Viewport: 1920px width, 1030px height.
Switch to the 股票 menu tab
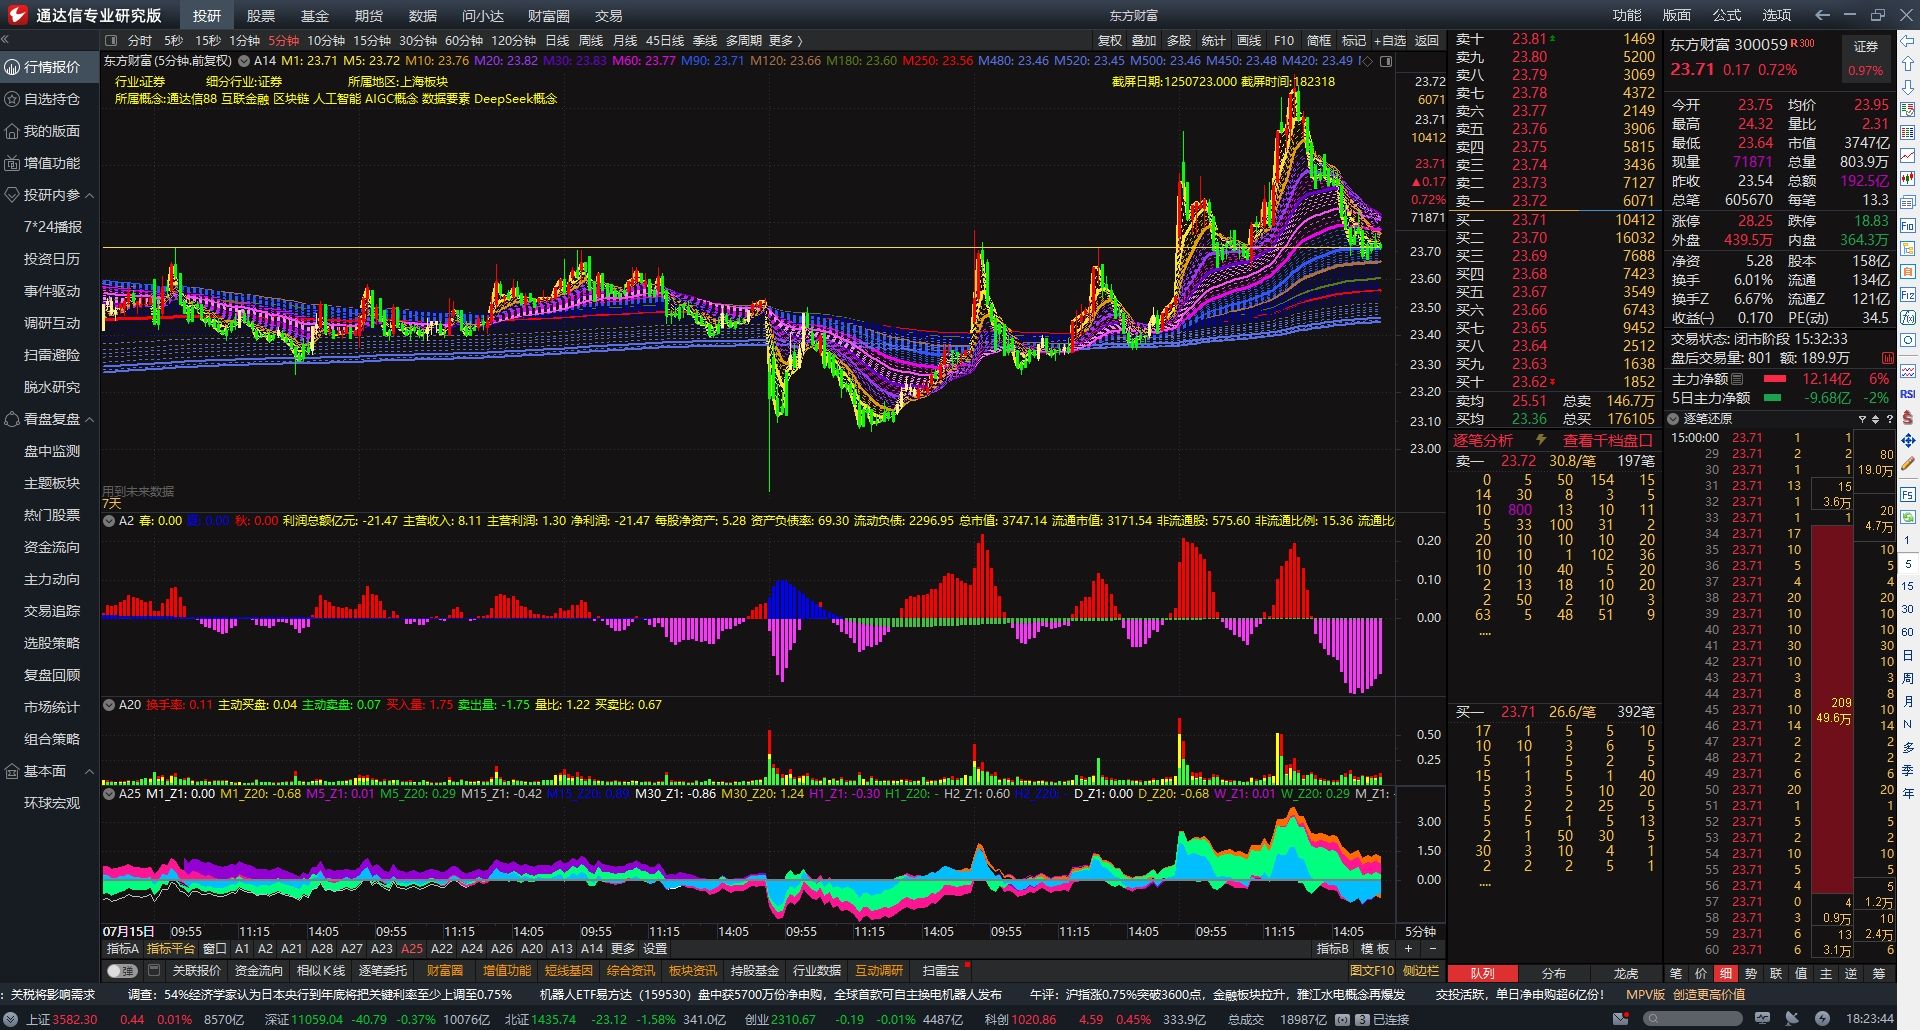(x=261, y=15)
